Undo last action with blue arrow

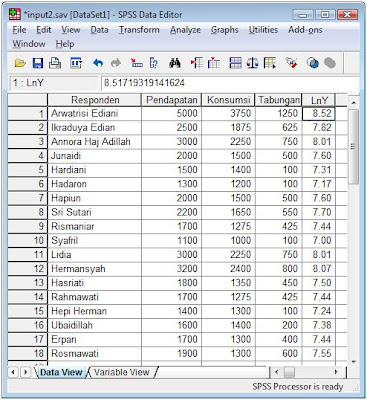[98, 63]
